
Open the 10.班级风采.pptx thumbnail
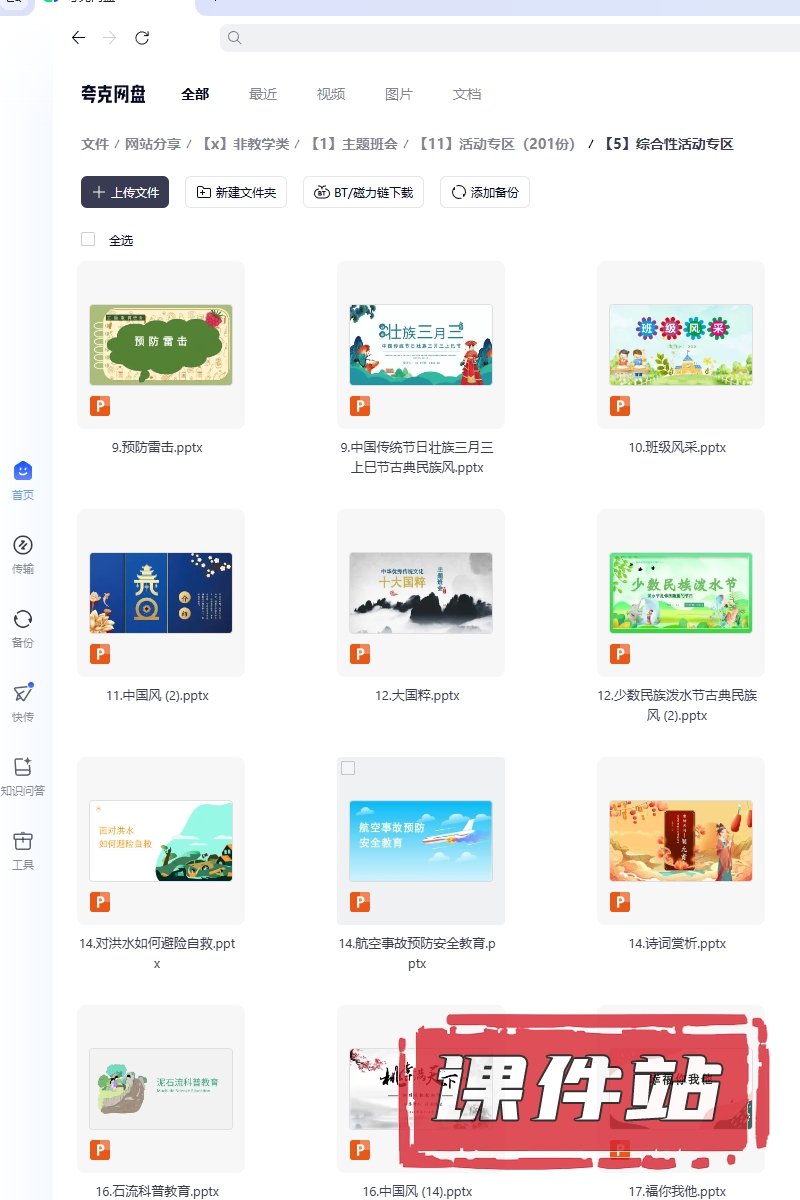click(x=680, y=345)
